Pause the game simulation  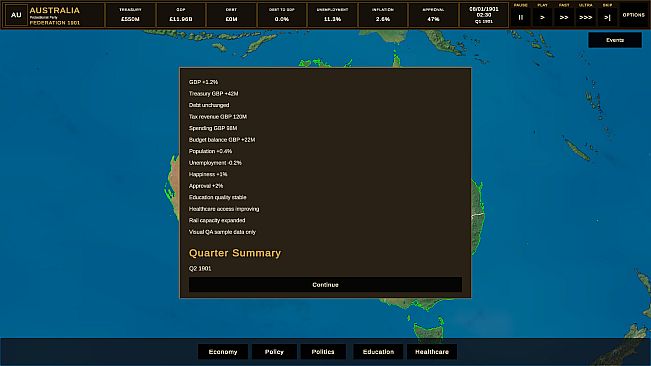point(521,17)
